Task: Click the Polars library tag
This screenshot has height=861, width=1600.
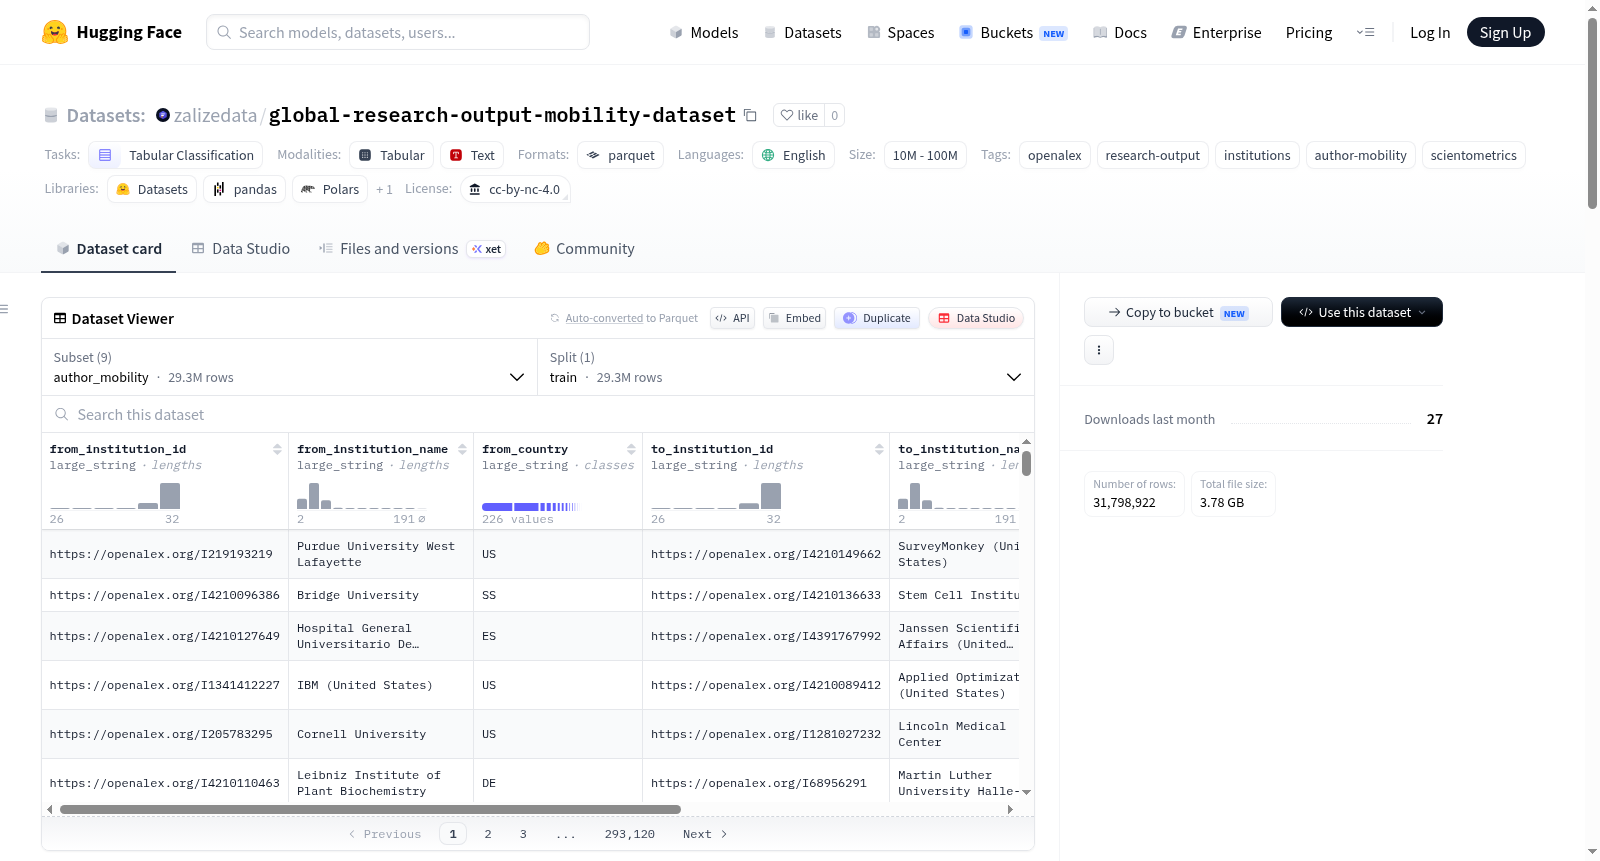Action: 330,189
